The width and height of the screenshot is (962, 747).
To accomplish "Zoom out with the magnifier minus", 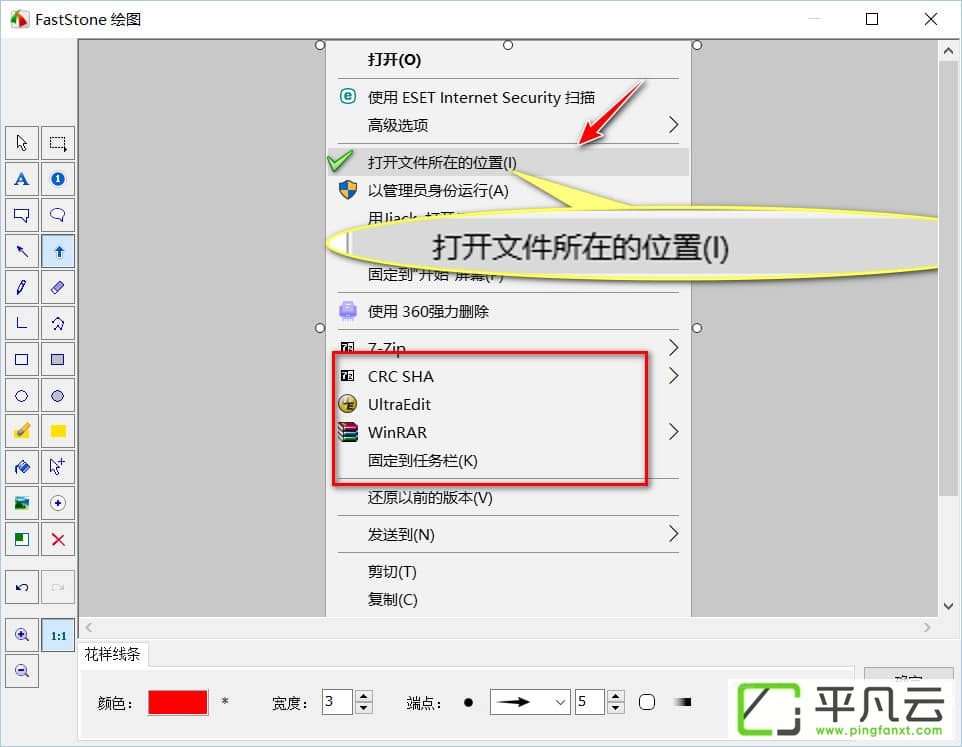I will pyautogui.click(x=21, y=671).
